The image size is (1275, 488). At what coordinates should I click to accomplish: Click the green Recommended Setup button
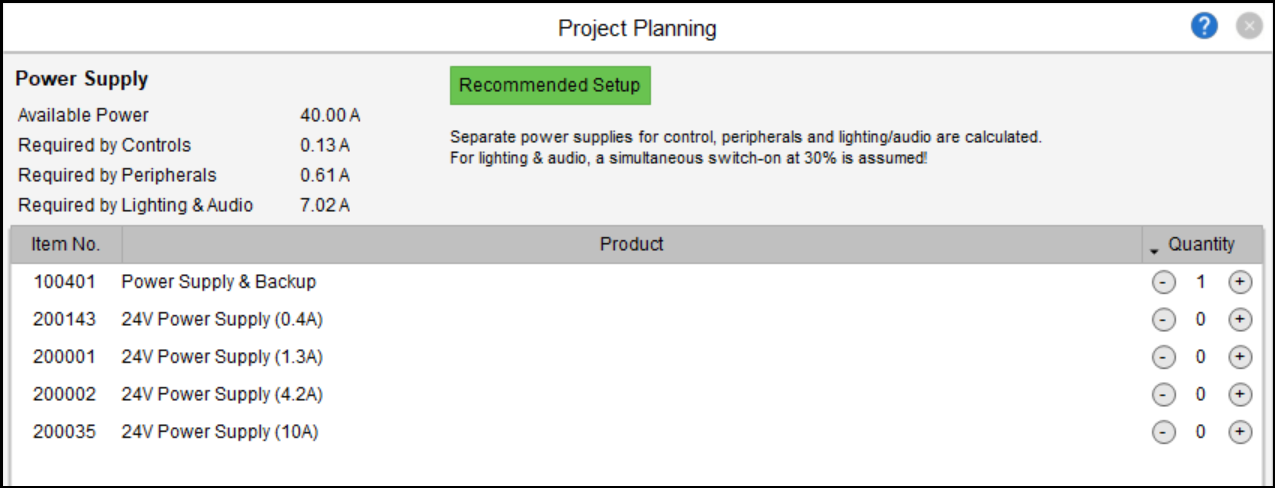click(550, 86)
